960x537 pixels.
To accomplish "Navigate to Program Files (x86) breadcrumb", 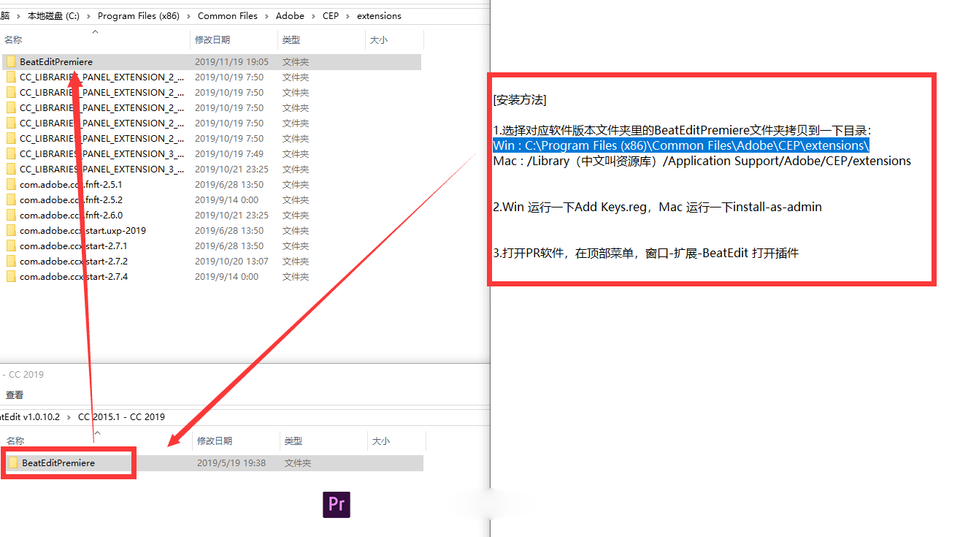I will click(x=138, y=16).
